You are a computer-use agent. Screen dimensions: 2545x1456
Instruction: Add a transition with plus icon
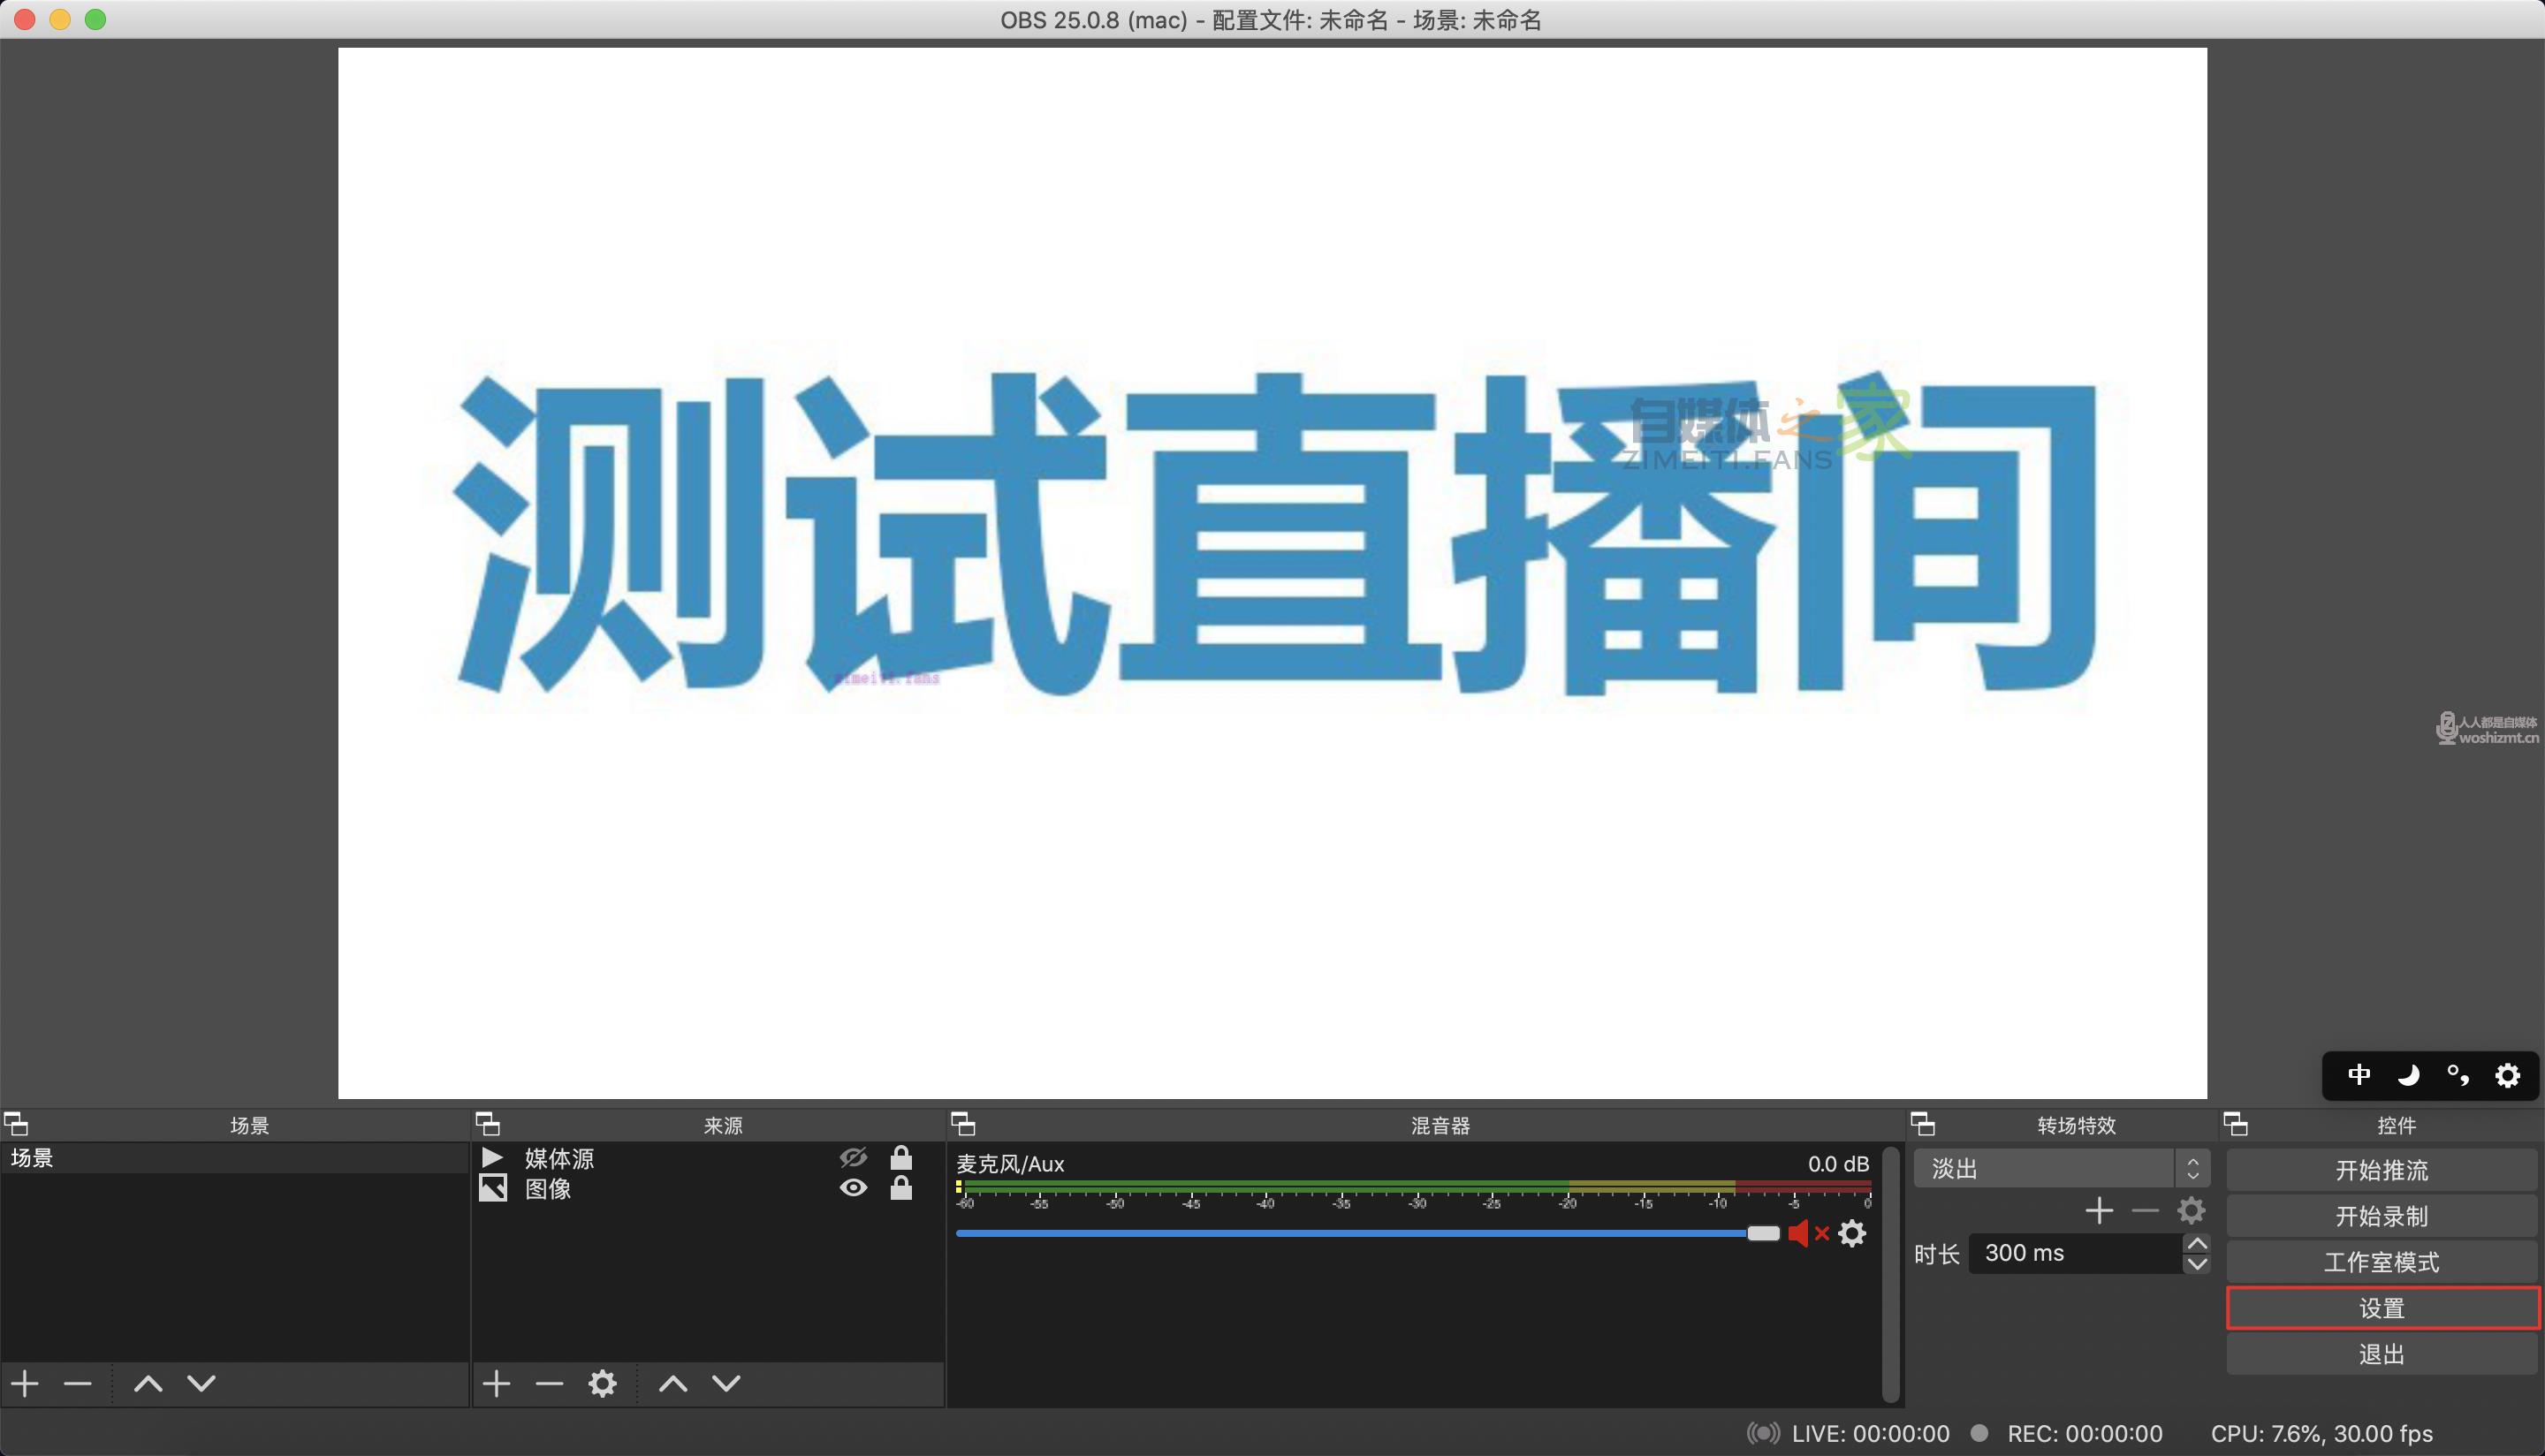pyautogui.click(x=2099, y=1211)
